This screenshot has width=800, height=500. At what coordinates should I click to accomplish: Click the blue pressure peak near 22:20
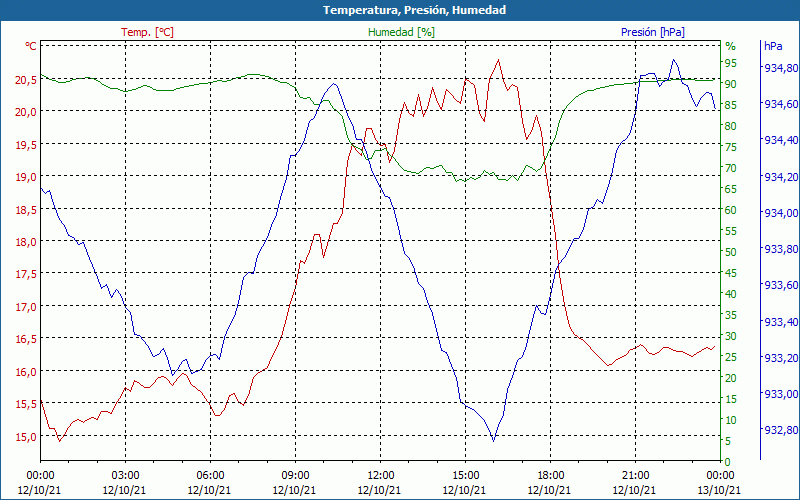coord(673,60)
